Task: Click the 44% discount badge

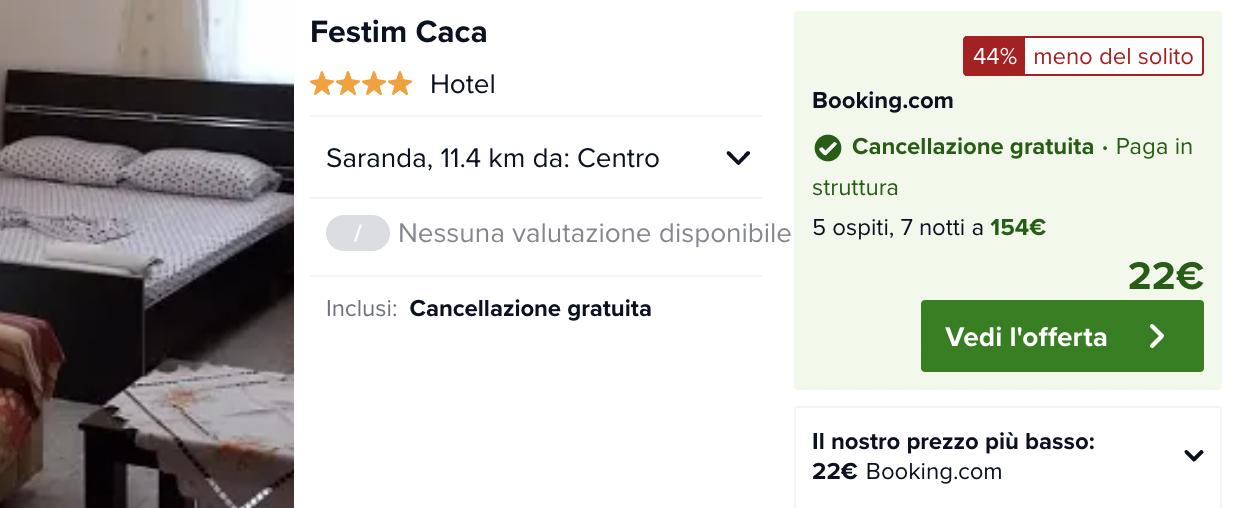Action: tap(994, 57)
